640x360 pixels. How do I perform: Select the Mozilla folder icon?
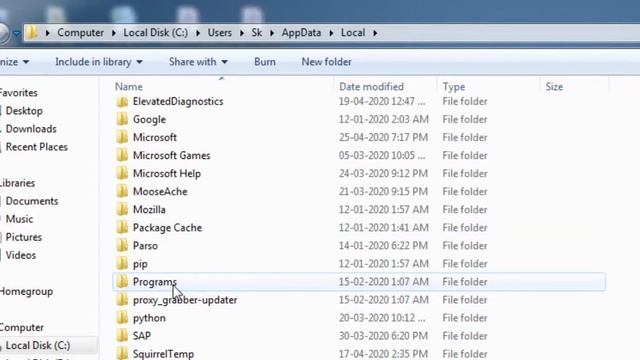point(122,209)
